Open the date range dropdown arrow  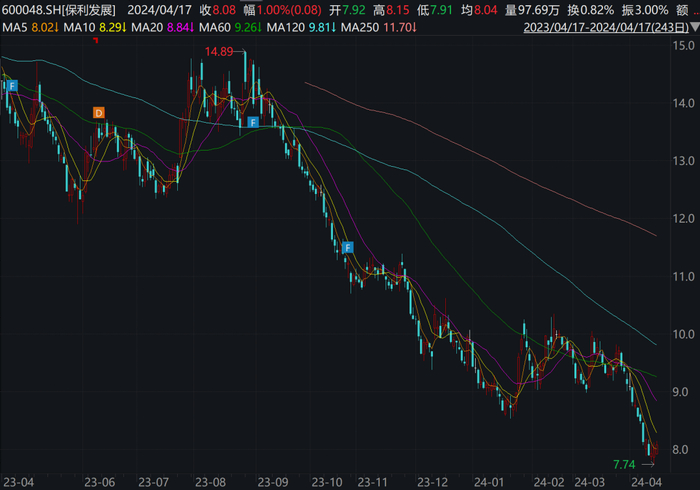click(x=695, y=28)
